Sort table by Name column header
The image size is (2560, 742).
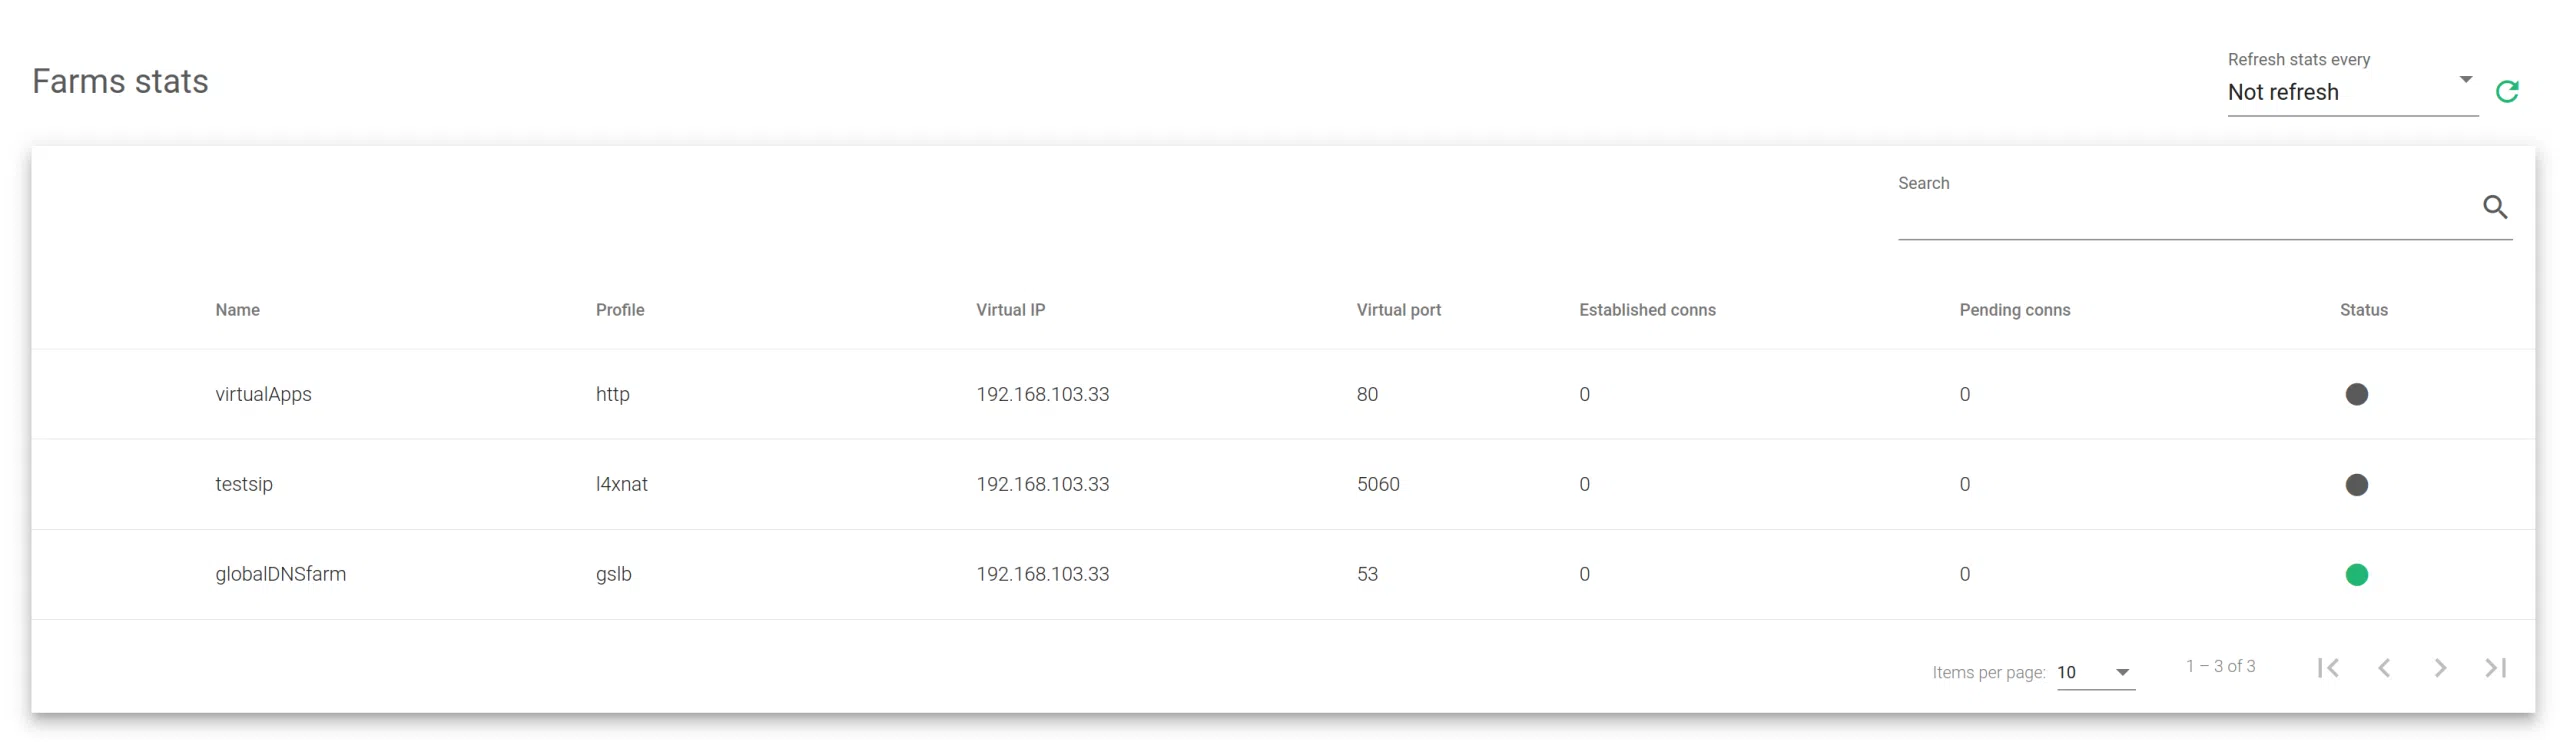pyautogui.click(x=237, y=310)
